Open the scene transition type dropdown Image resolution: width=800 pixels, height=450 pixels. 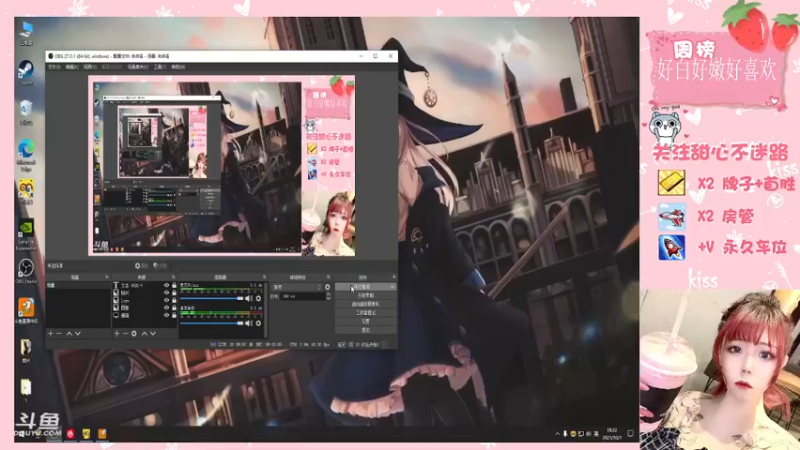297,287
